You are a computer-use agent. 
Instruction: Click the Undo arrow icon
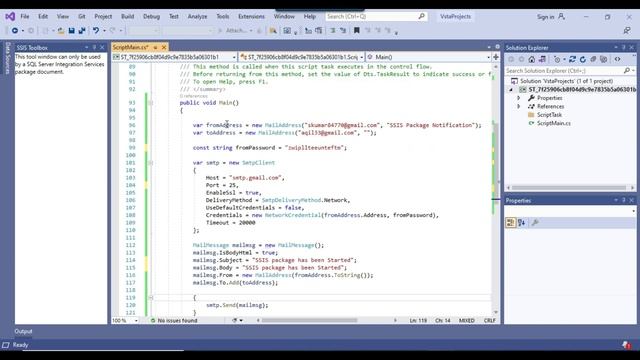pyautogui.click(x=96, y=31)
